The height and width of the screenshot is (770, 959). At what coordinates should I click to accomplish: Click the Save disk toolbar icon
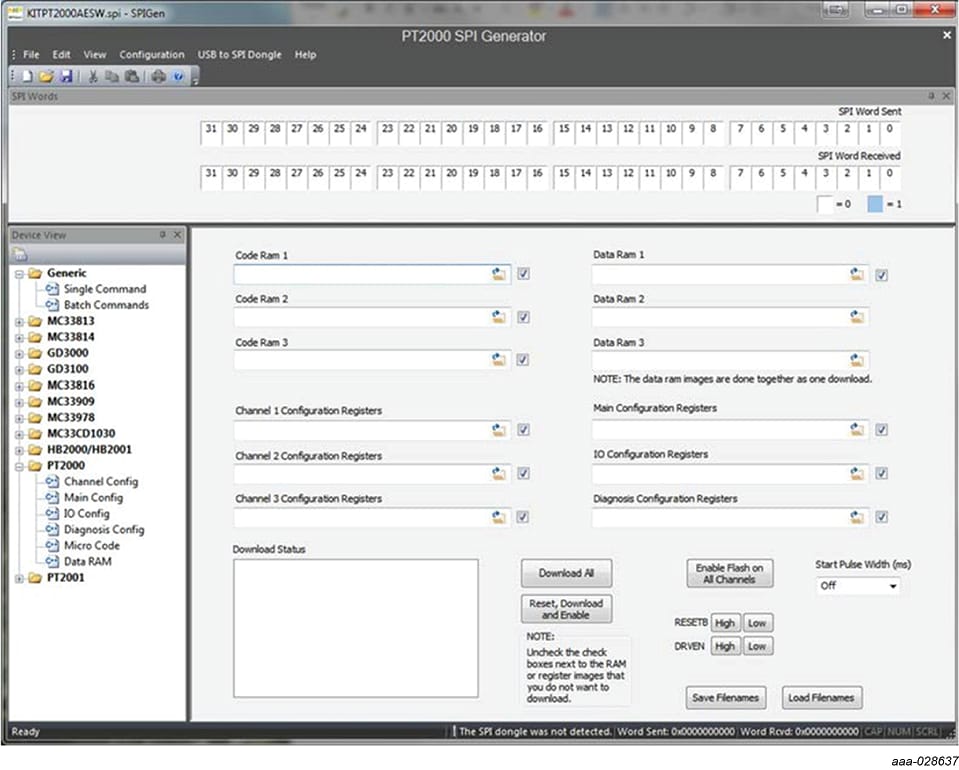coord(65,76)
